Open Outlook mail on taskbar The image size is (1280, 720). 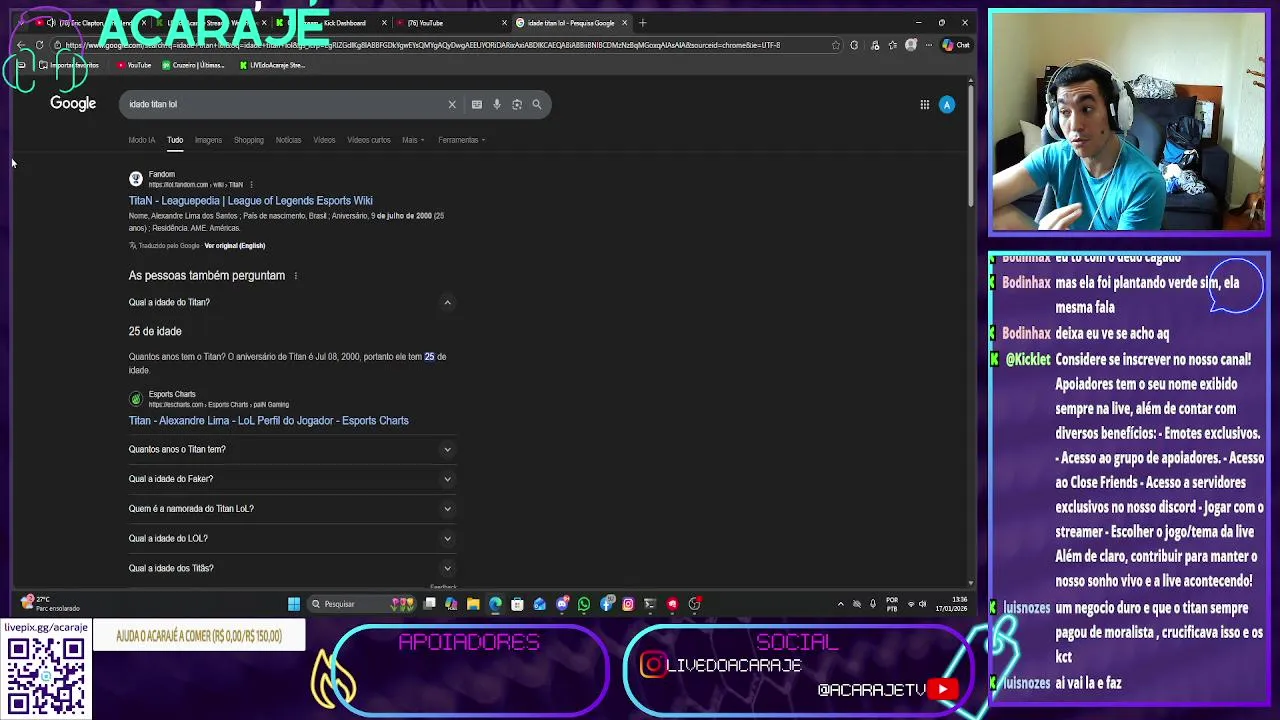pos(540,604)
